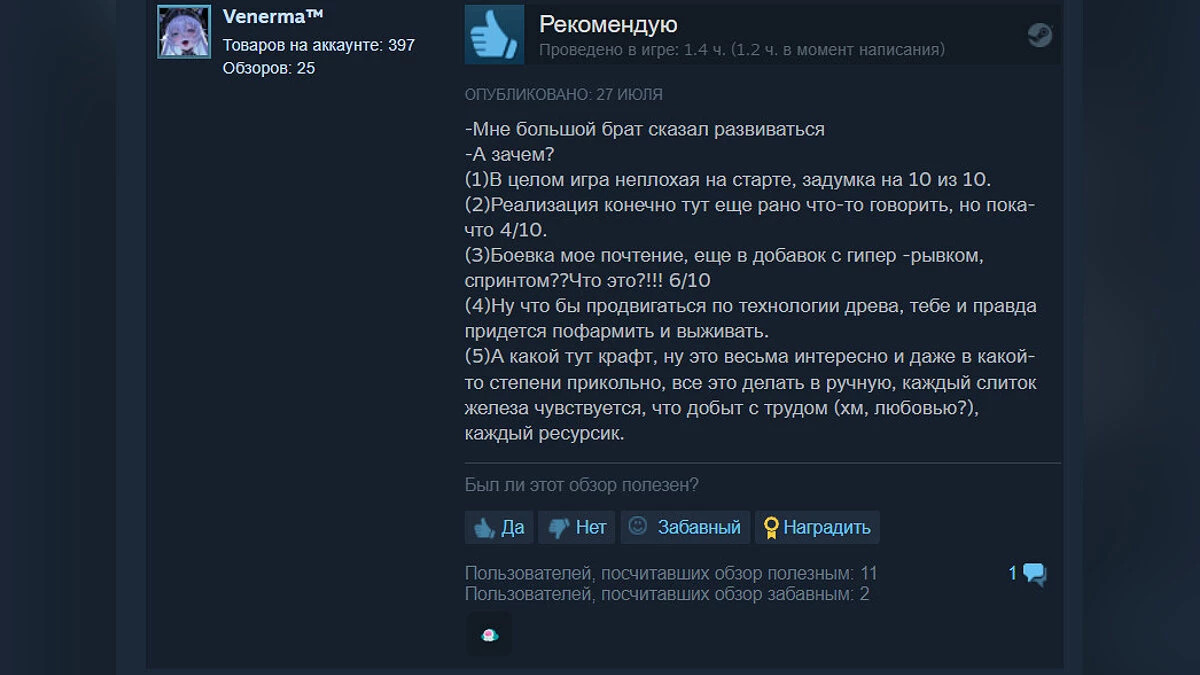Click the thumbs-up icon in the Да button
This screenshot has height=675, width=1200.
485,527
